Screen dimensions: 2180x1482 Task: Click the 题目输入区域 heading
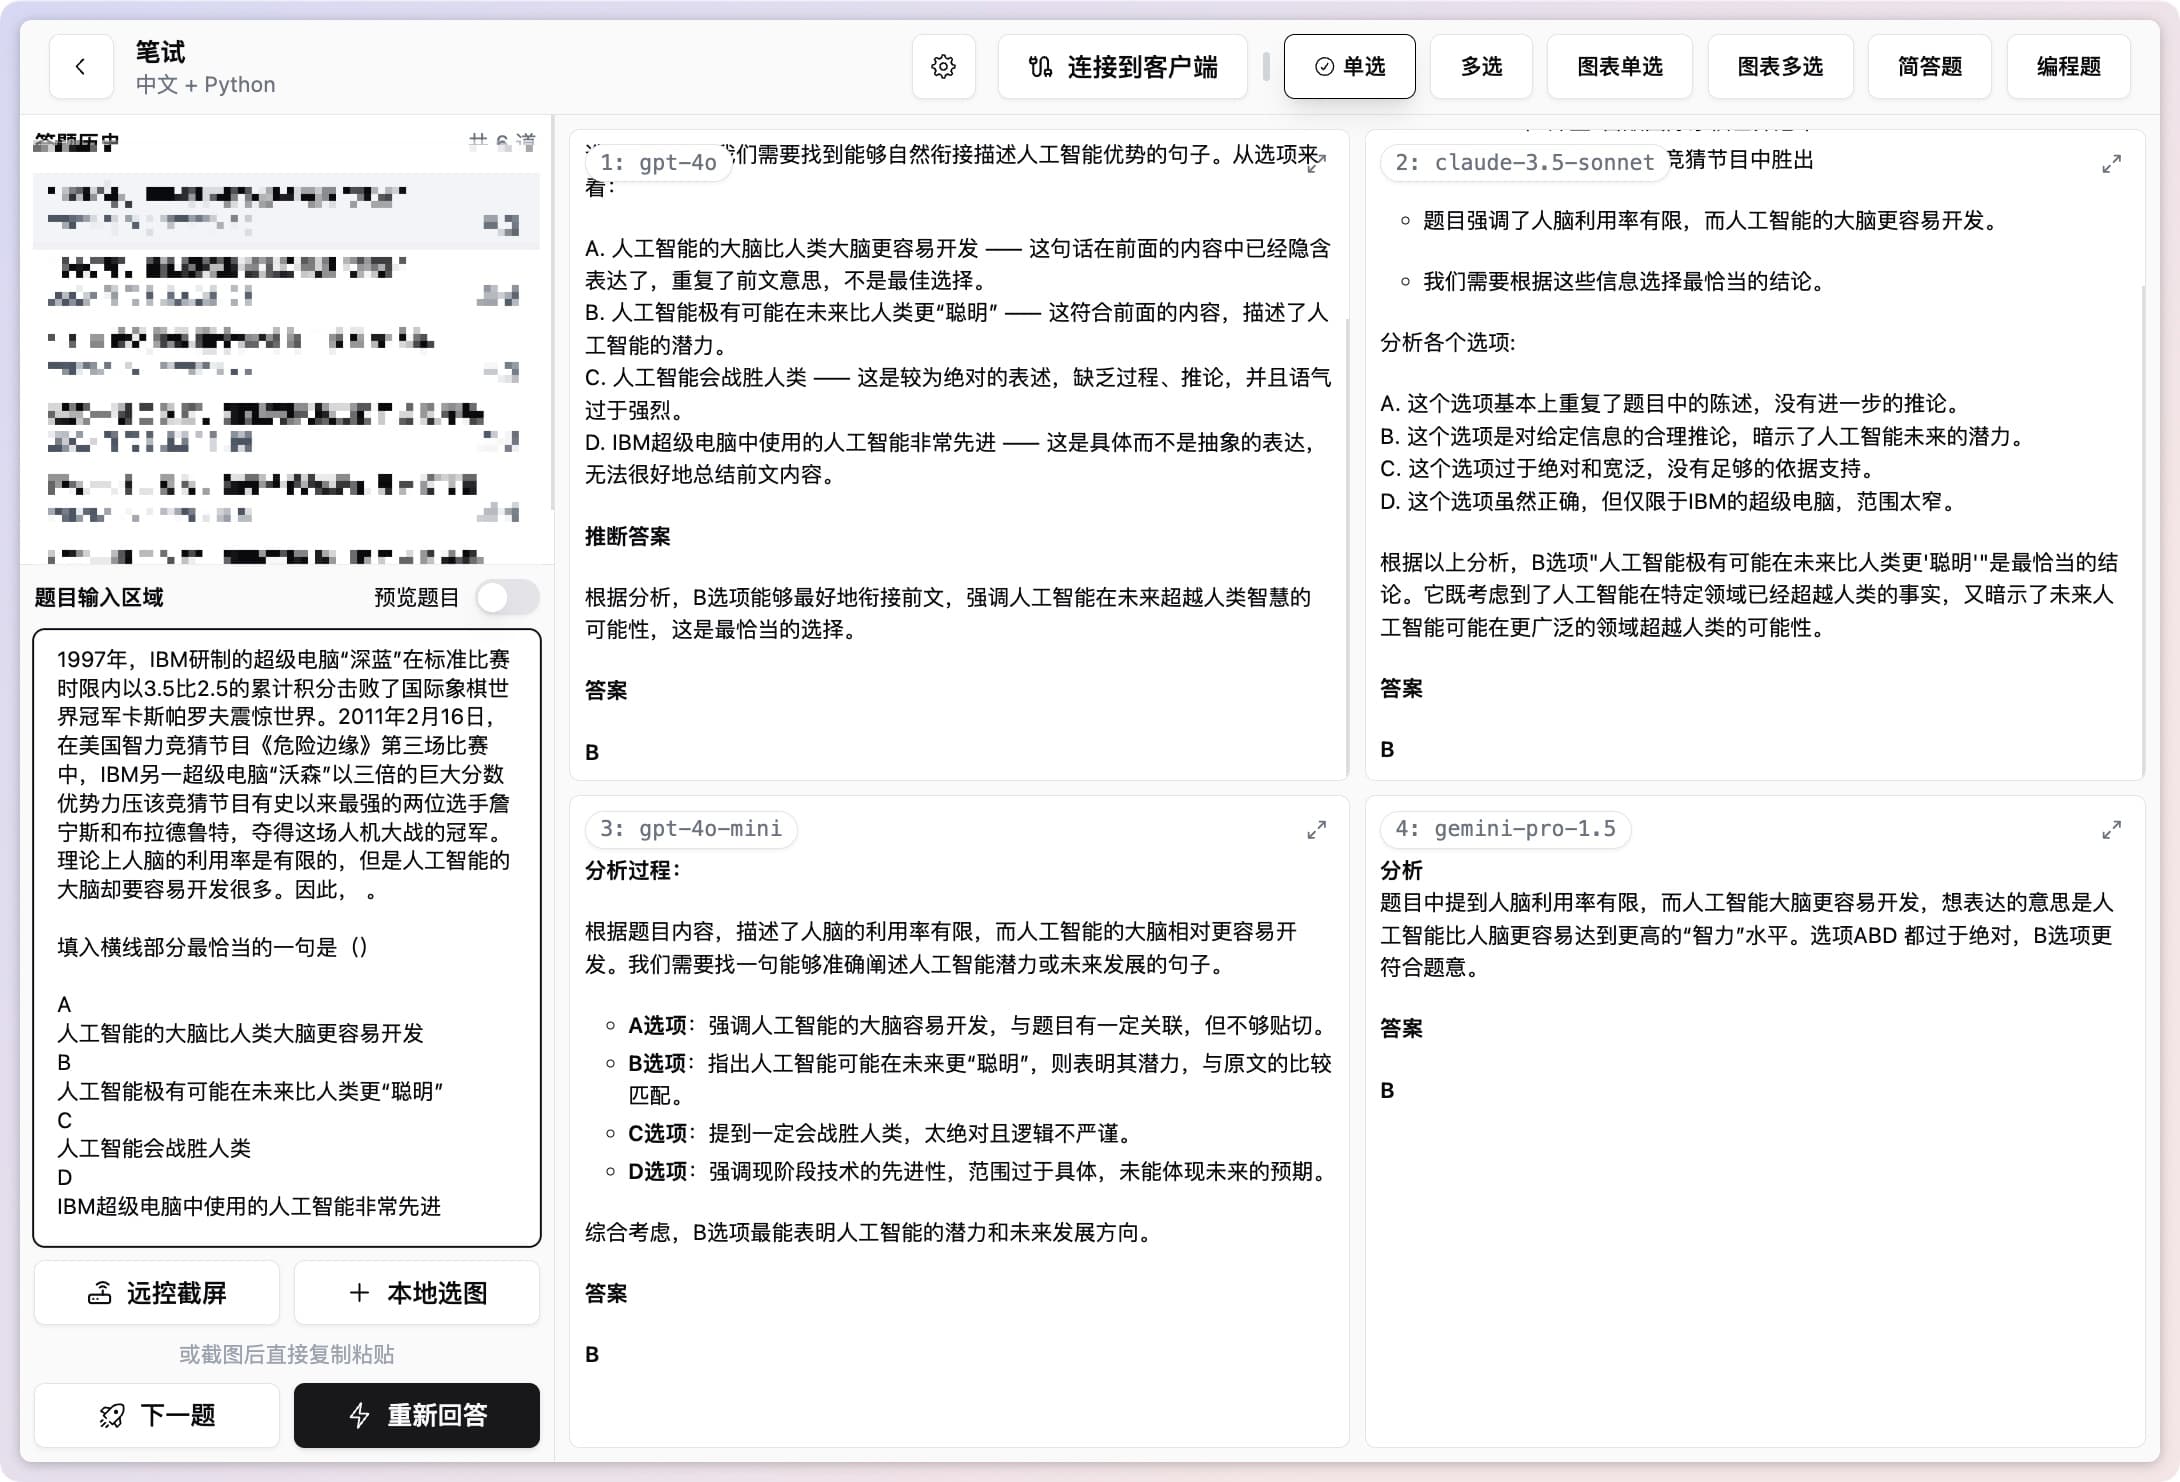pyautogui.click(x=99, y=598)
